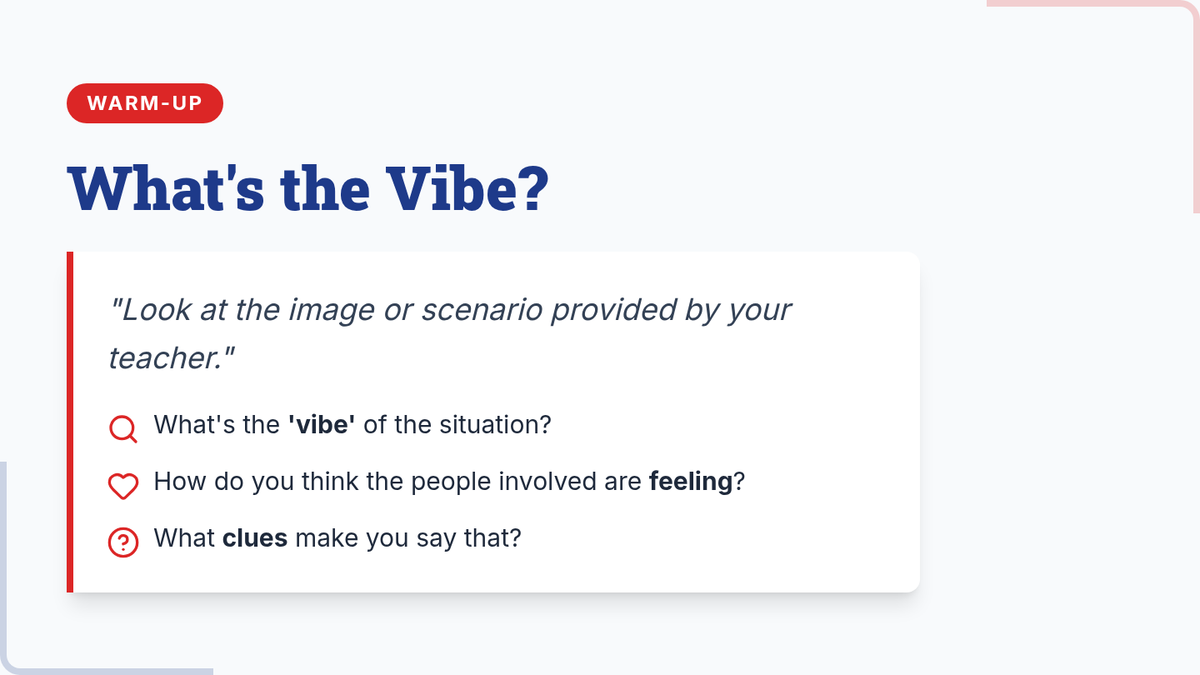Click the "What's the Vibe?" heading
Viewport: 1200px width, 675px height.
tap(308, 187)
